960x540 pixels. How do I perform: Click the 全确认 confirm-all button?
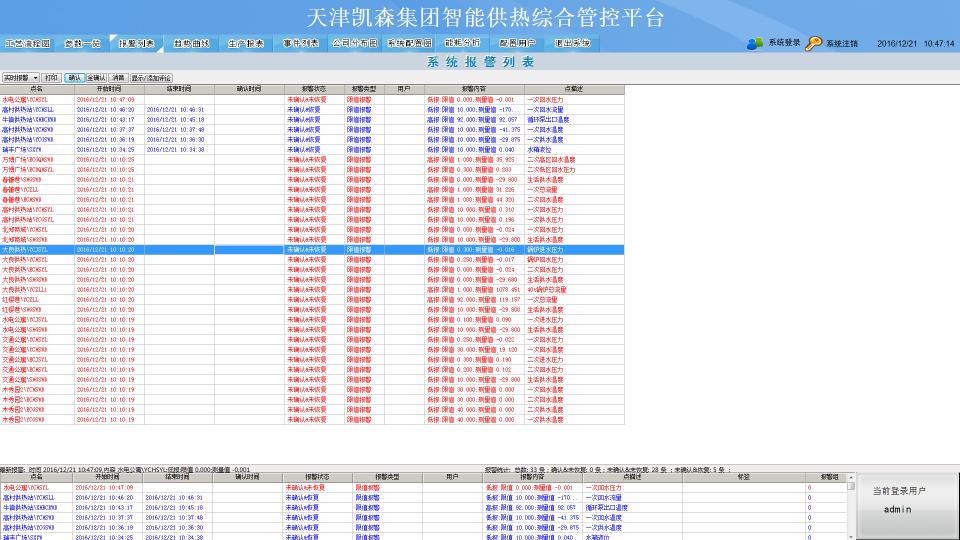96,77
